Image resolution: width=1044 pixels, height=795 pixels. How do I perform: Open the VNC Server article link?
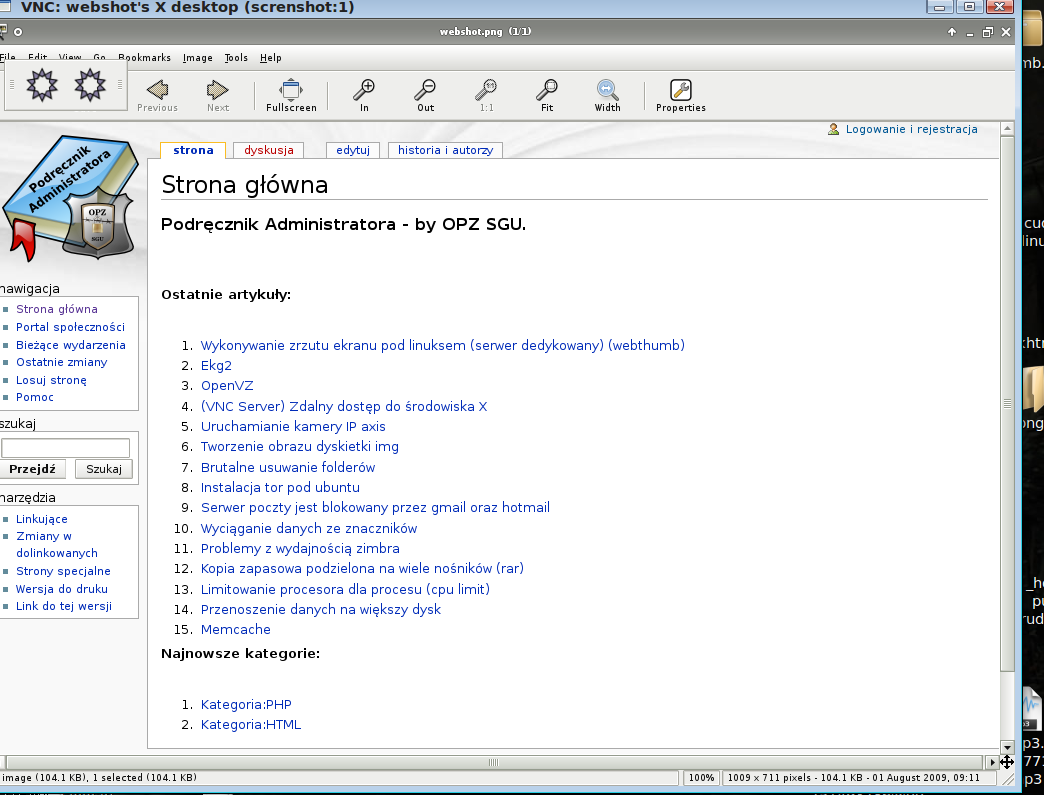[344, 406]
